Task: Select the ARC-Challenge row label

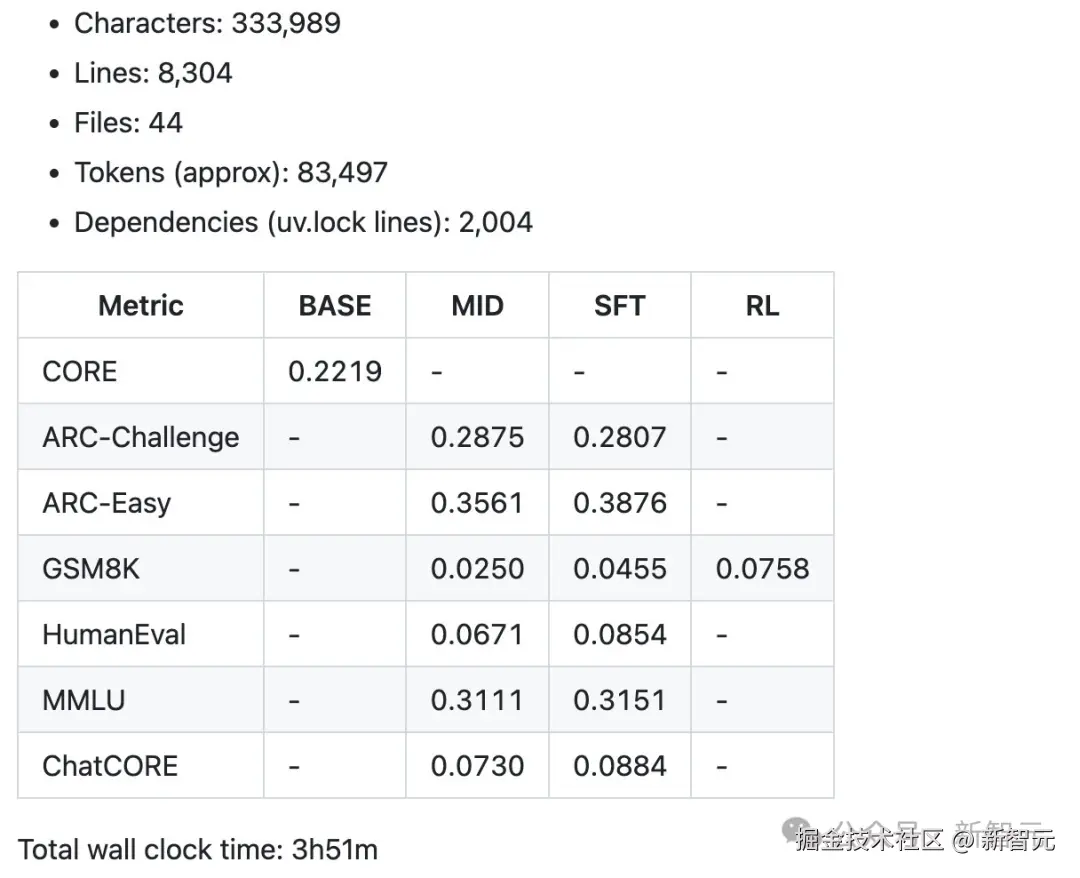Action: click(x=141, y=438)
